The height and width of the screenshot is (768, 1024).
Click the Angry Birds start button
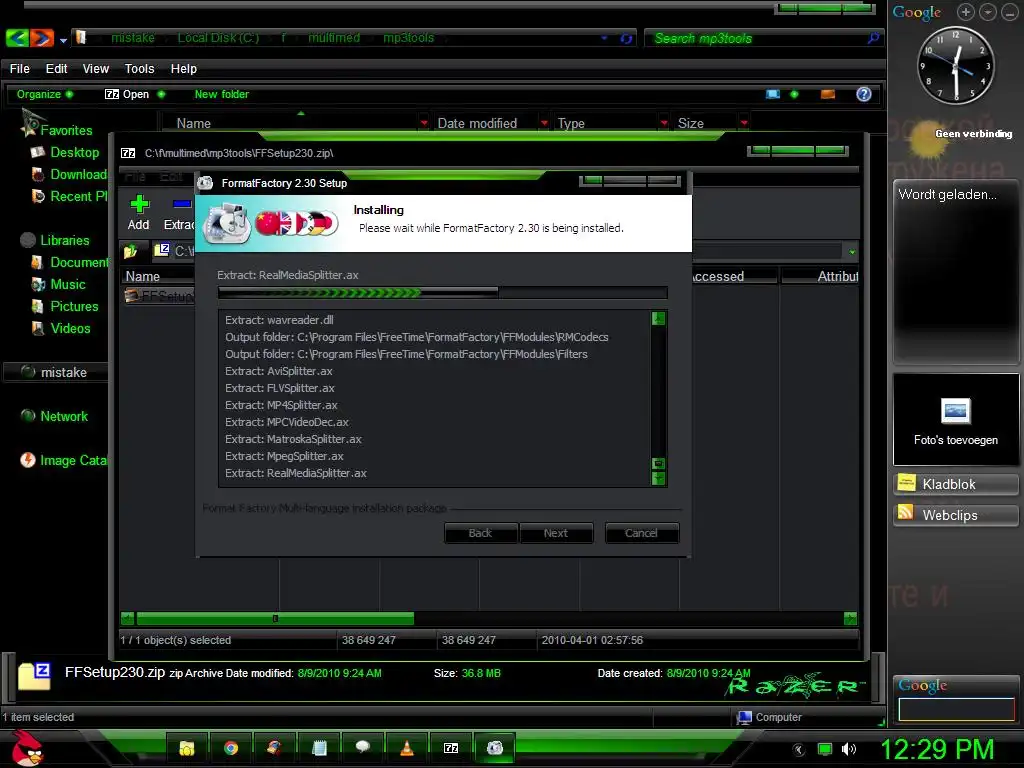click(27, 747)
